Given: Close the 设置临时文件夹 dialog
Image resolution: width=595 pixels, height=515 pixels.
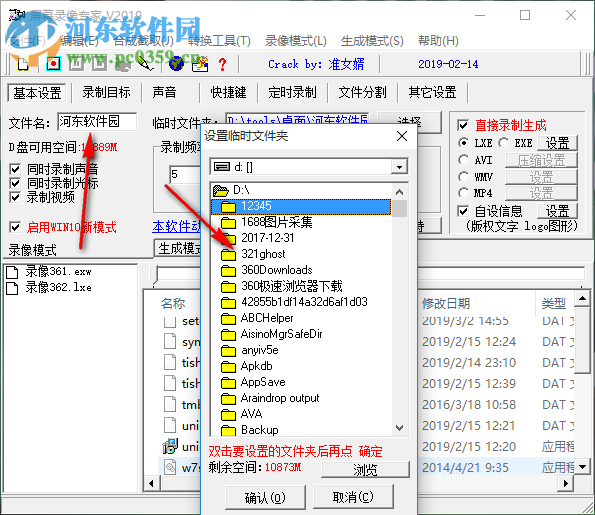Looking at the screenshot, I should (x=402, y=136).
